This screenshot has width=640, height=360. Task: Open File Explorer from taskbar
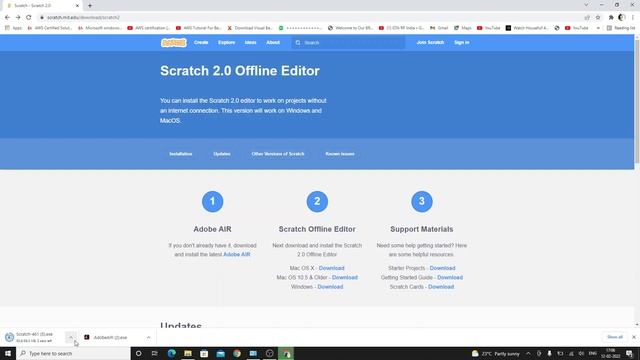point(188,353)
